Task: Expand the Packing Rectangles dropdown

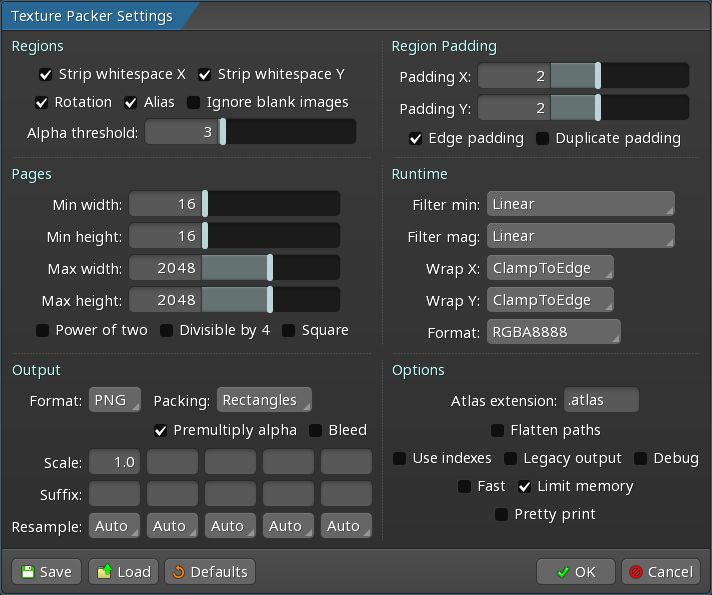Action: click(x=264, y=400)
